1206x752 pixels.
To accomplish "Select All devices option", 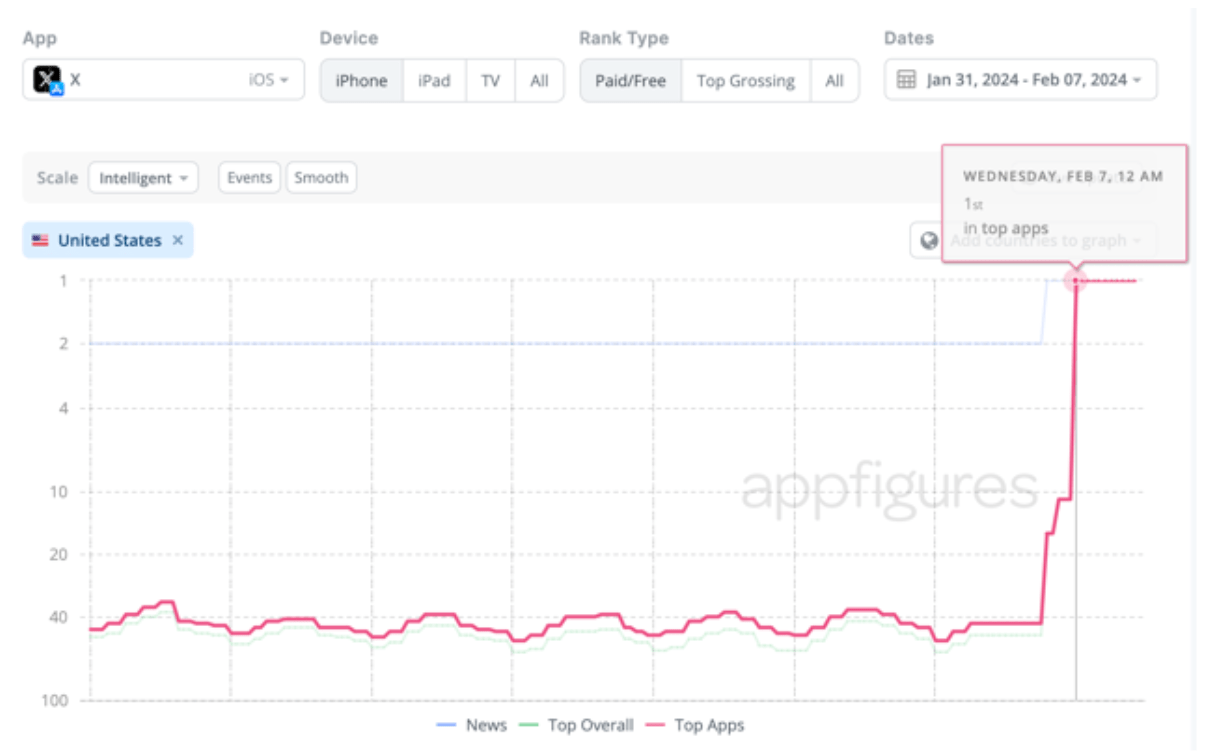I will 539,81.
